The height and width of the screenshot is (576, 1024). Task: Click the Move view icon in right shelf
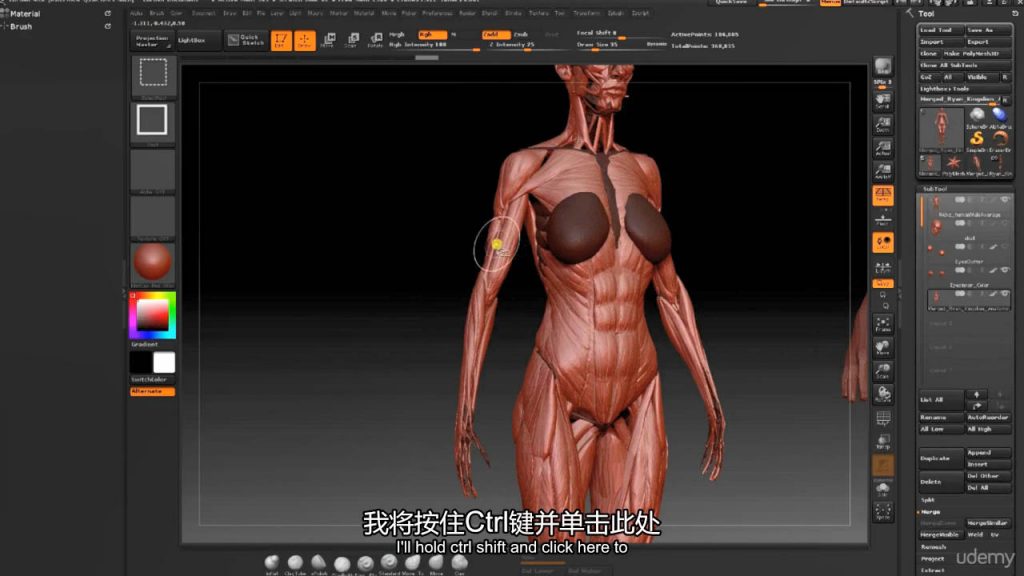[x=883, y=347]
